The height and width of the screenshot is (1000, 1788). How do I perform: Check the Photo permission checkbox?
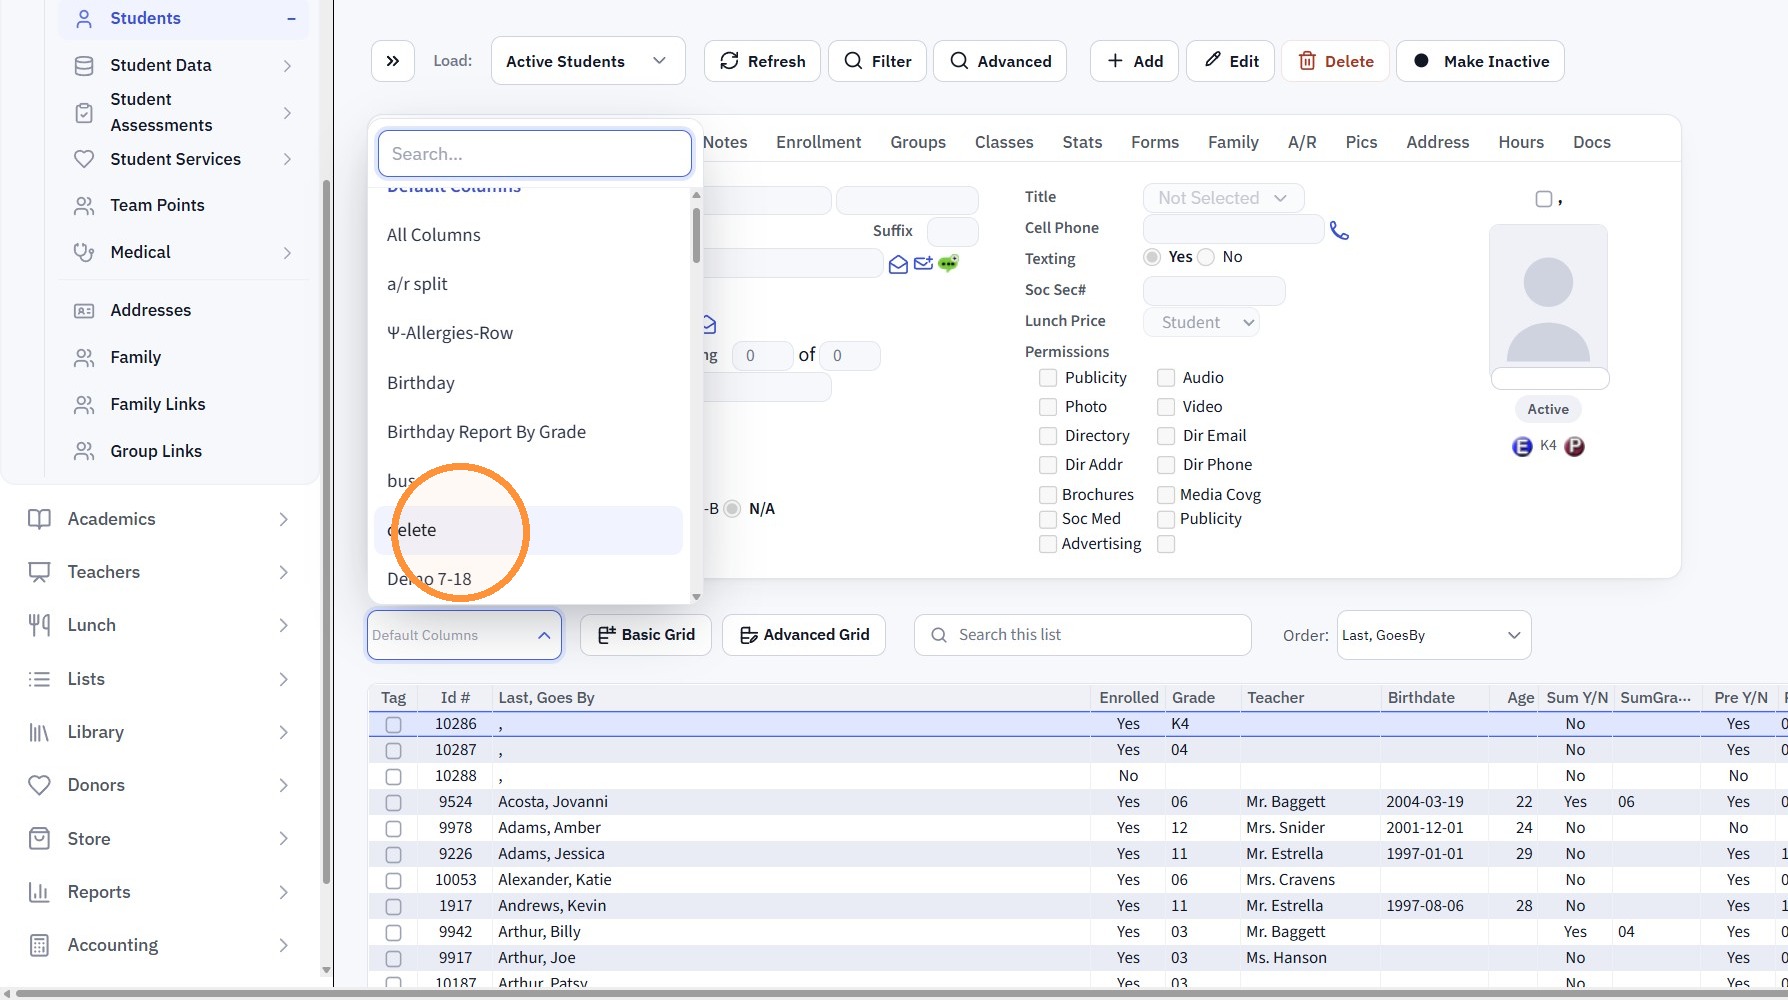(x=1048, y=407)
